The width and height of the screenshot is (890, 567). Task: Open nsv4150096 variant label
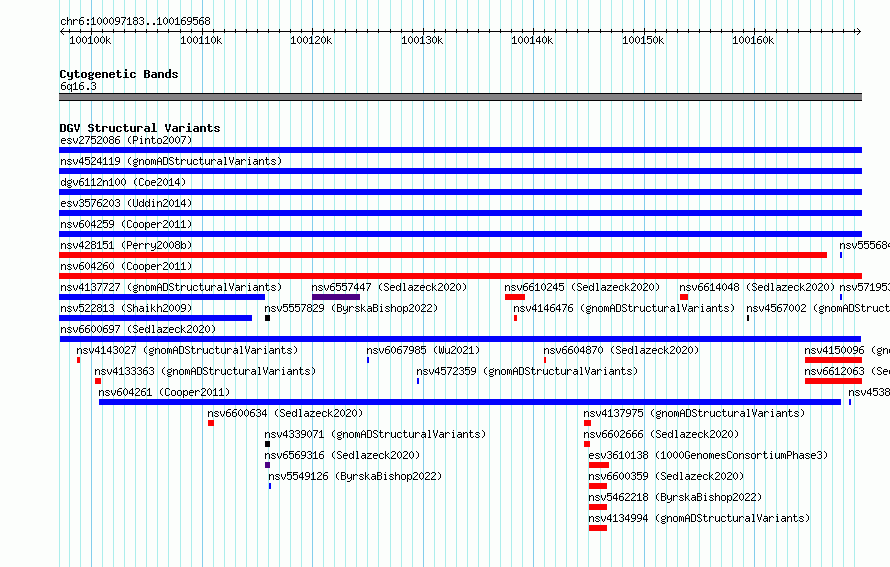(847, 350)
